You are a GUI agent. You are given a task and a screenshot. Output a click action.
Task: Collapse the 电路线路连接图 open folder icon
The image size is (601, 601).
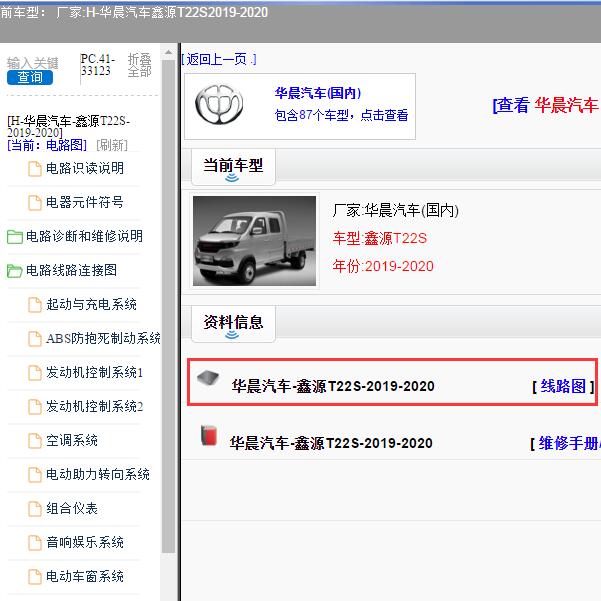click(x=15, y=271)
